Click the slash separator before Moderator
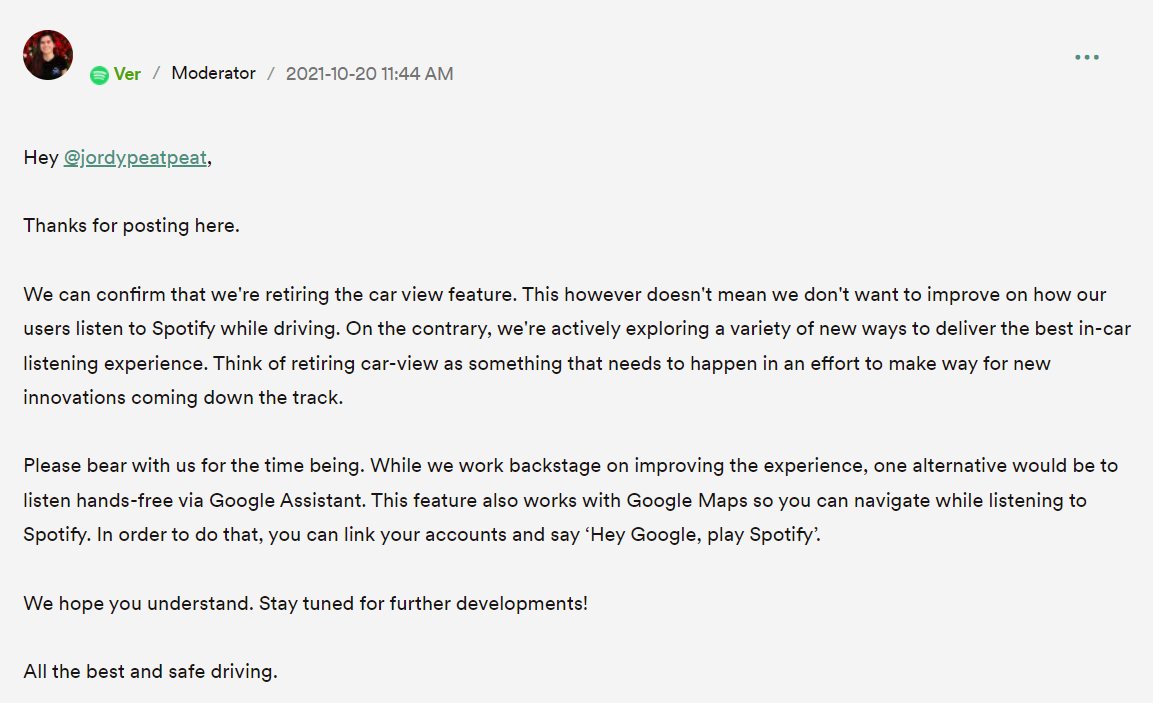Screen dimensions: 1153x703 coord(156,74)
